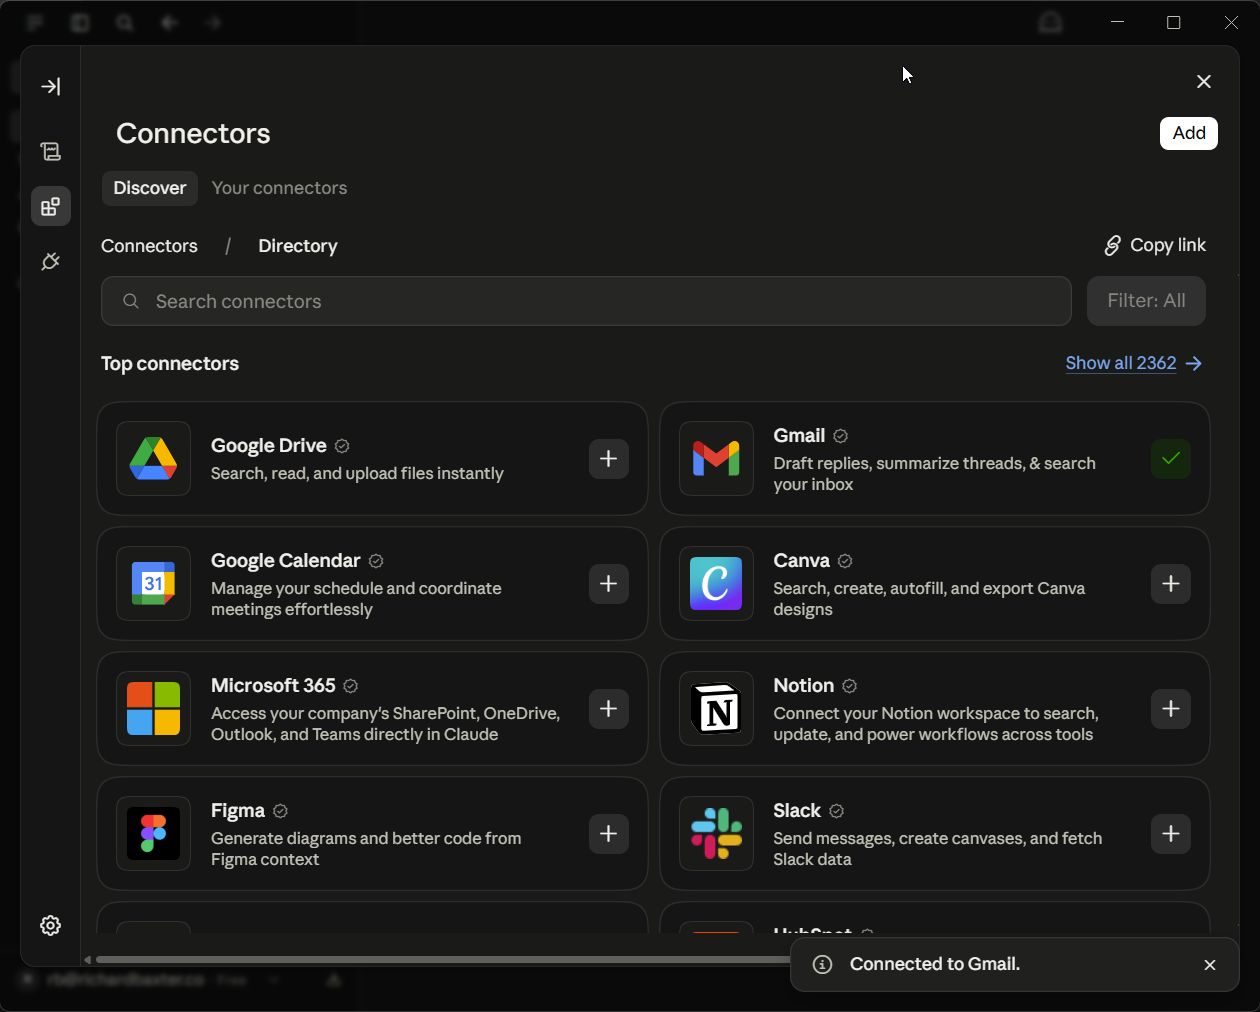This screenshot has height=1012, width=1260.
Task: Click verified badge next to Google Calendar
Action: coord(376,561)
